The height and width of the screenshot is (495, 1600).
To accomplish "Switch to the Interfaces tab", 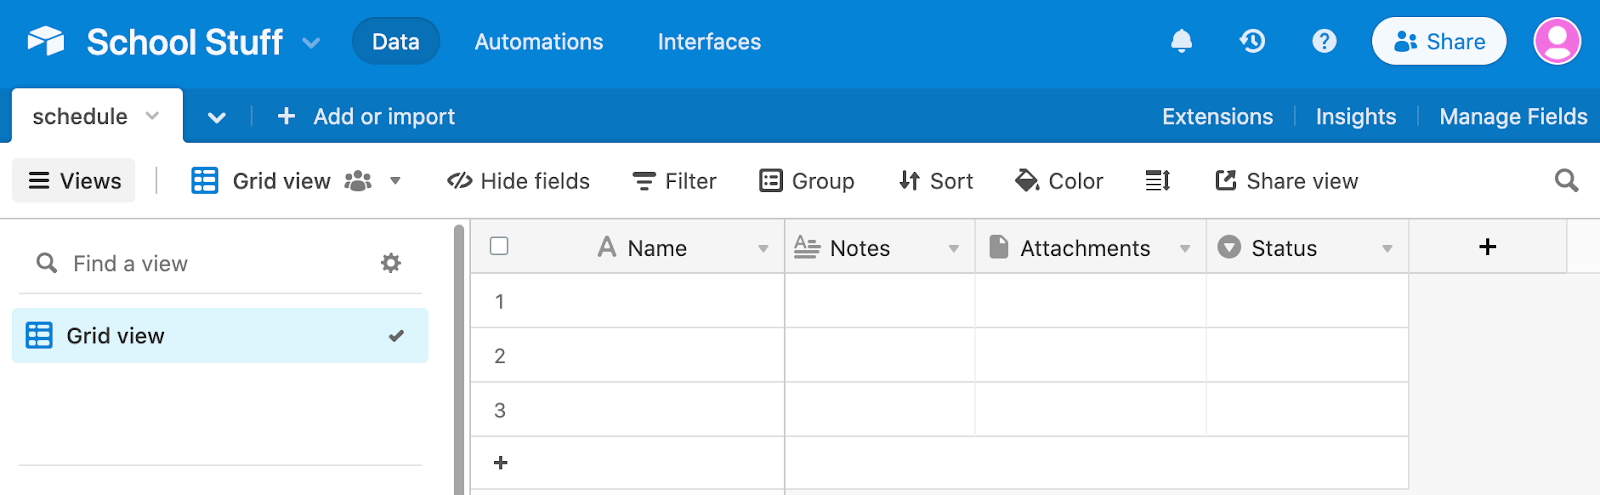I will pos(709,41).
